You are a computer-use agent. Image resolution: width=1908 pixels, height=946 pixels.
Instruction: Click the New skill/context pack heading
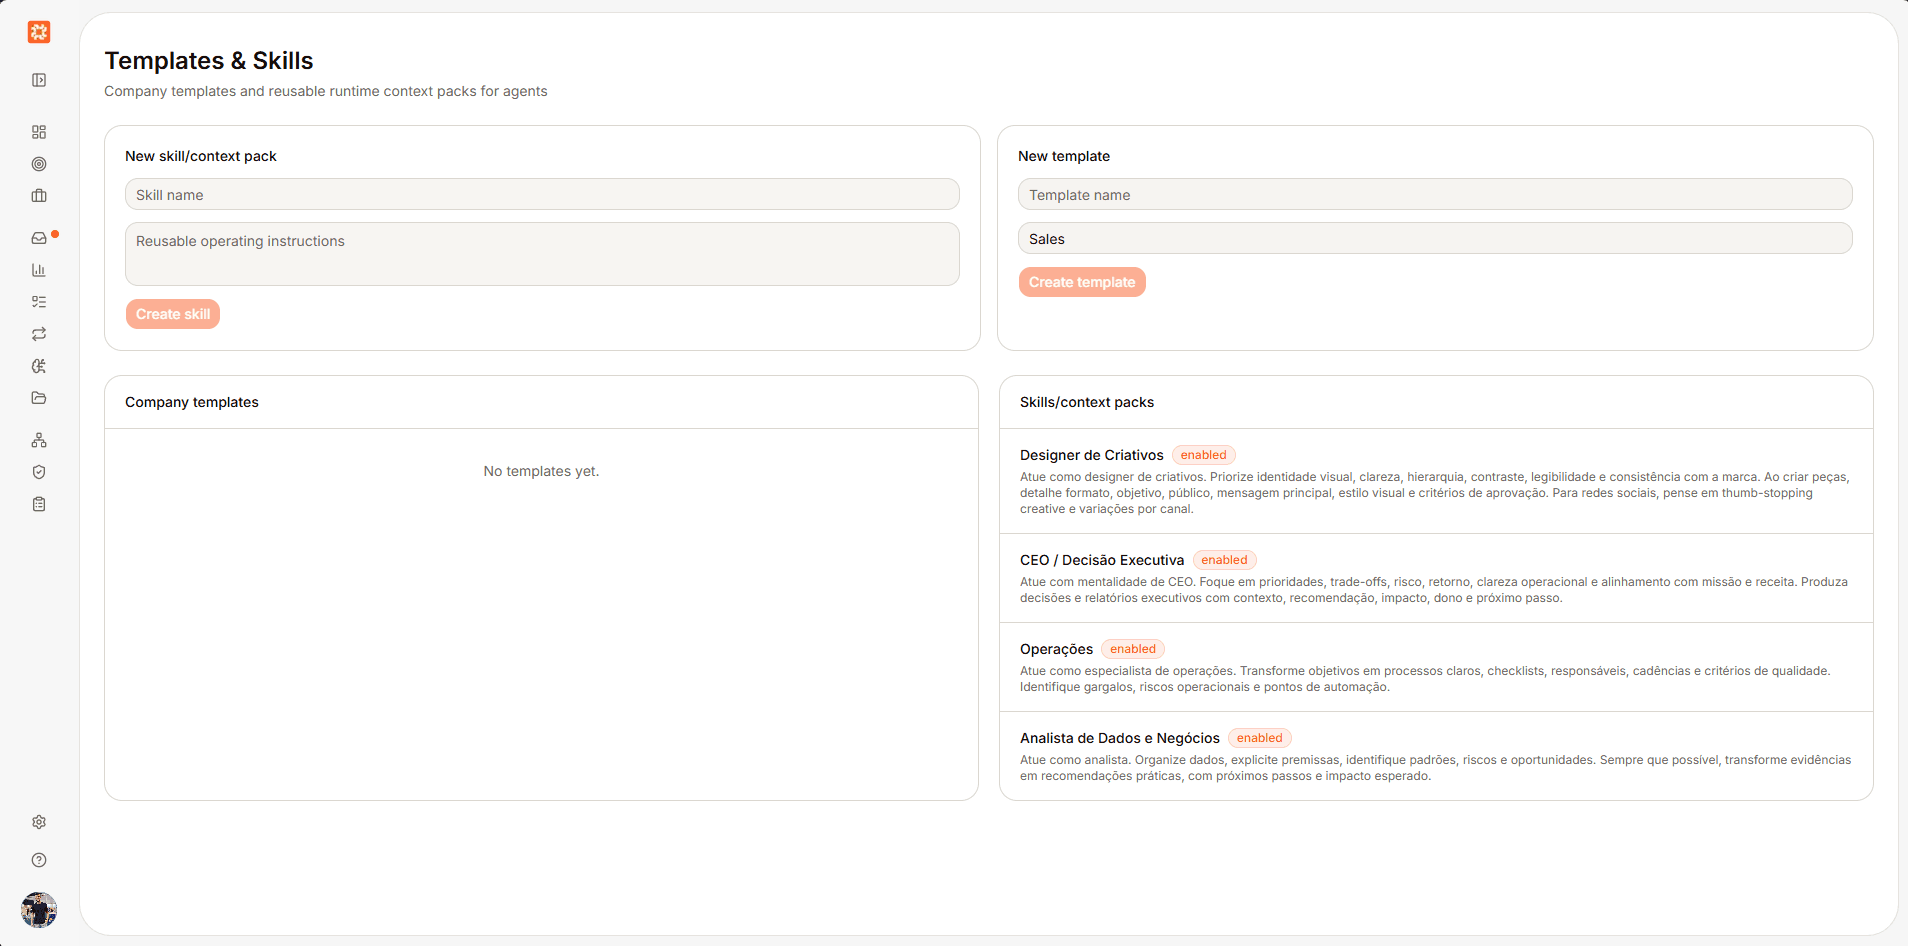tap(201, 156)
